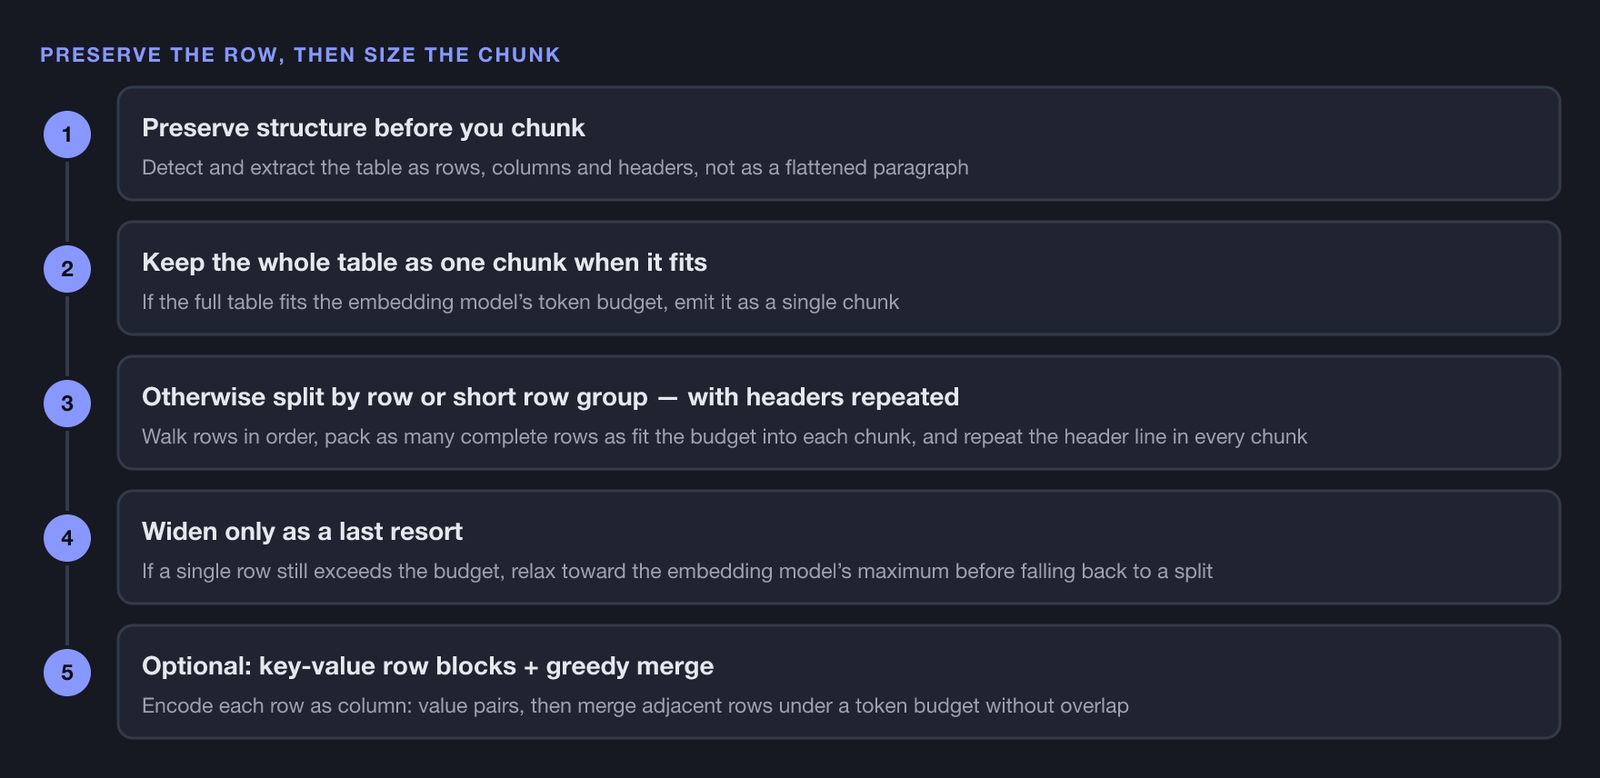Click the step 5 number circle
Screen dimensions: 1600x778
pos(67,672)
